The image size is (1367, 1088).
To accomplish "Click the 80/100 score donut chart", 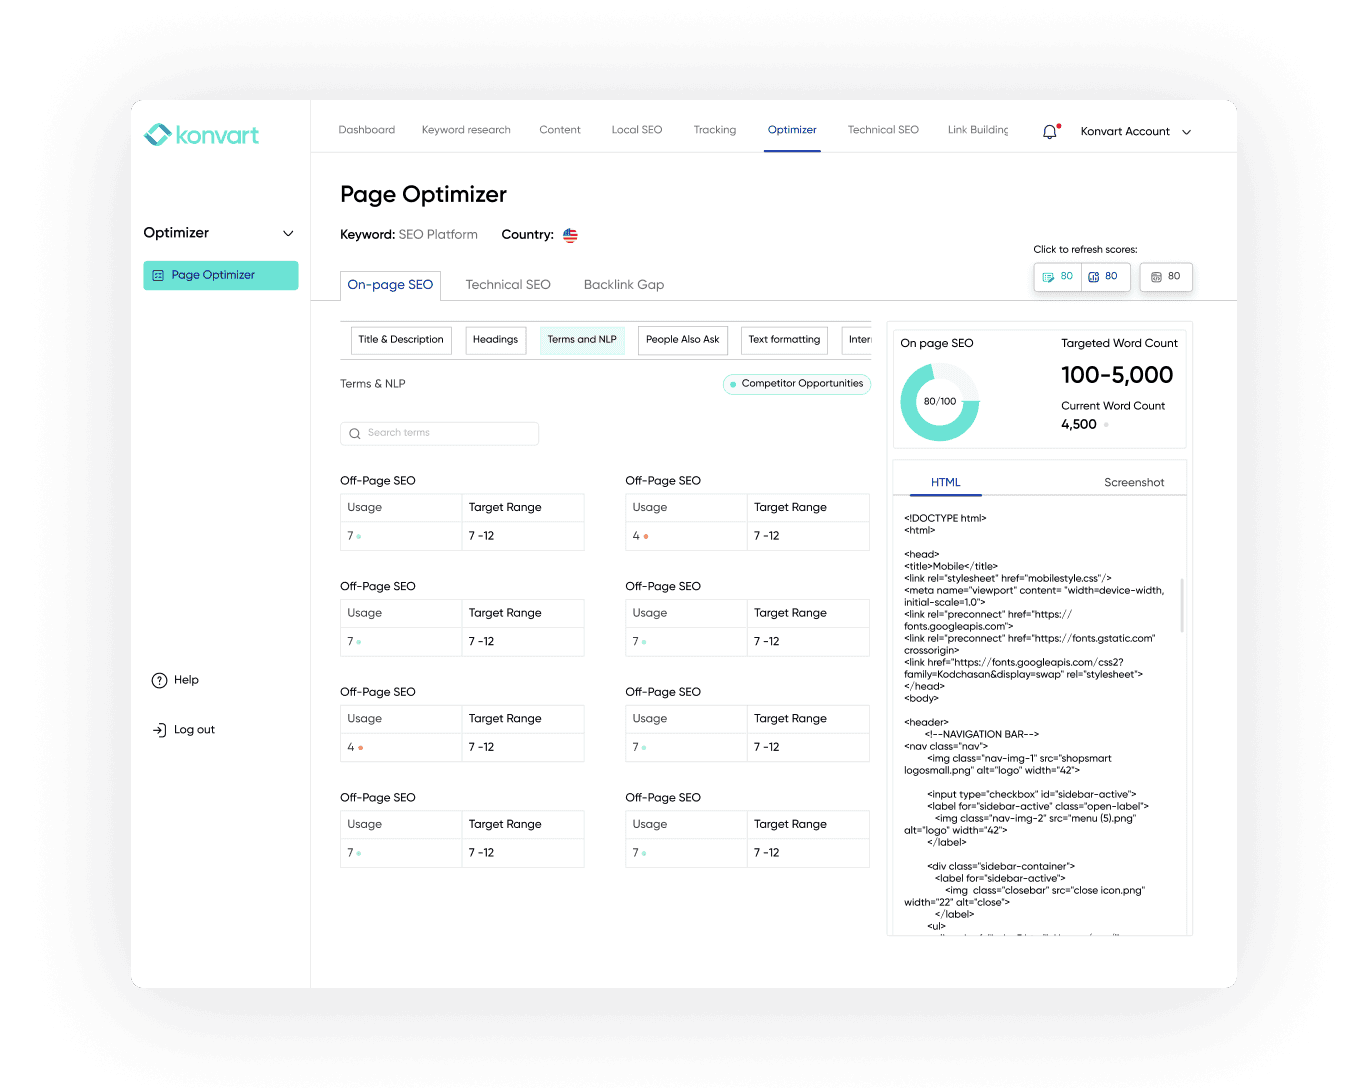I will (x=939, y=401).
